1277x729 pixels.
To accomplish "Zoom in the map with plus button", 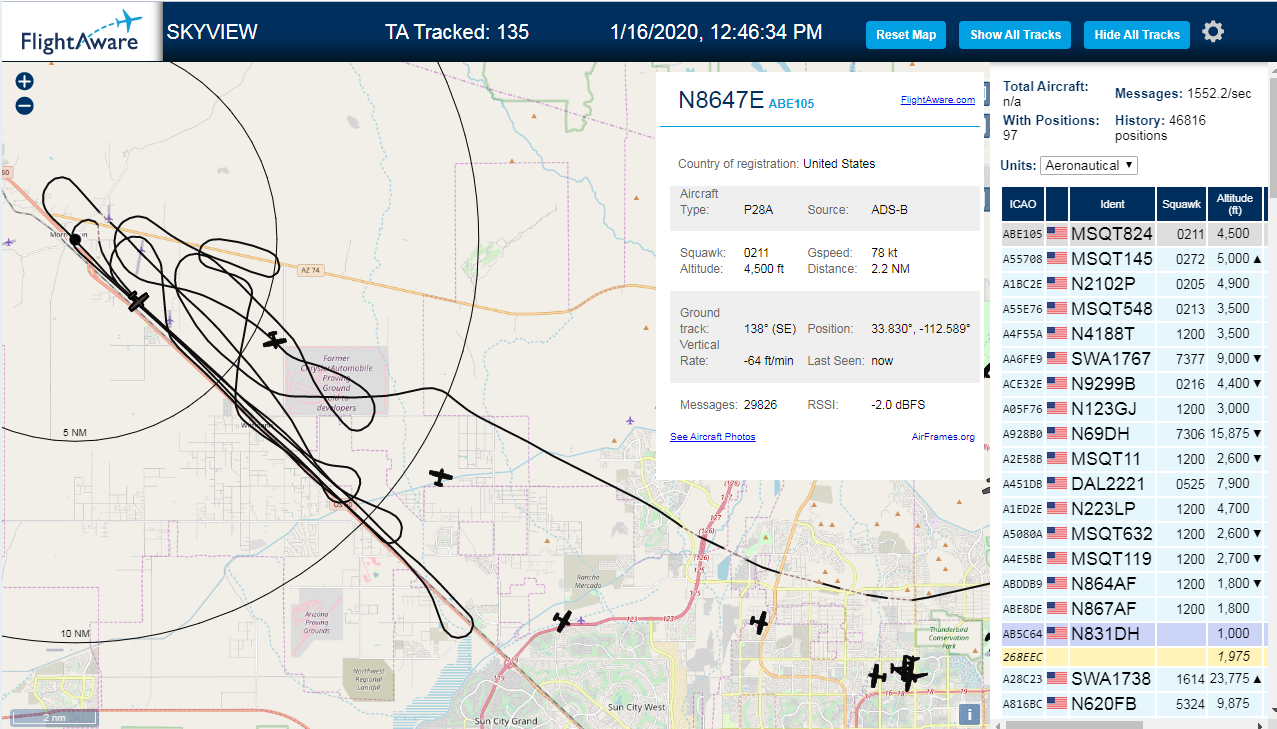I will [25, 82].
